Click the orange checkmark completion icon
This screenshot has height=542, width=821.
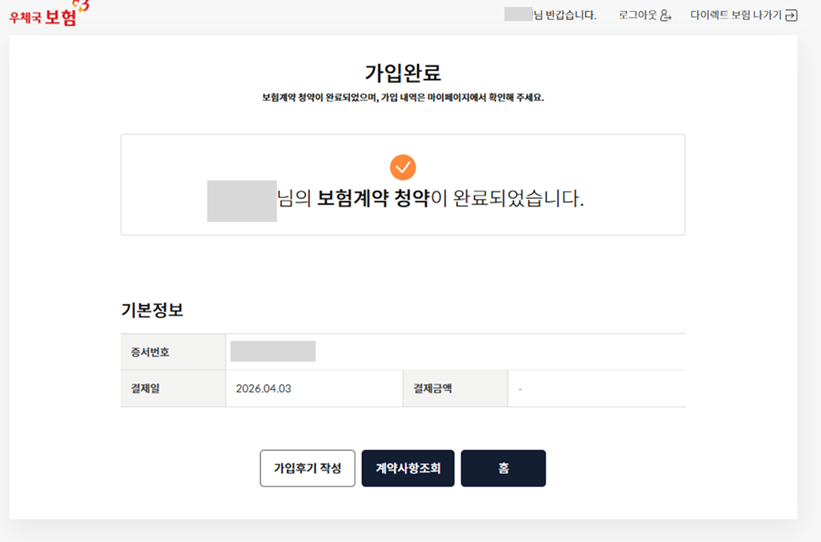[403, 167]
